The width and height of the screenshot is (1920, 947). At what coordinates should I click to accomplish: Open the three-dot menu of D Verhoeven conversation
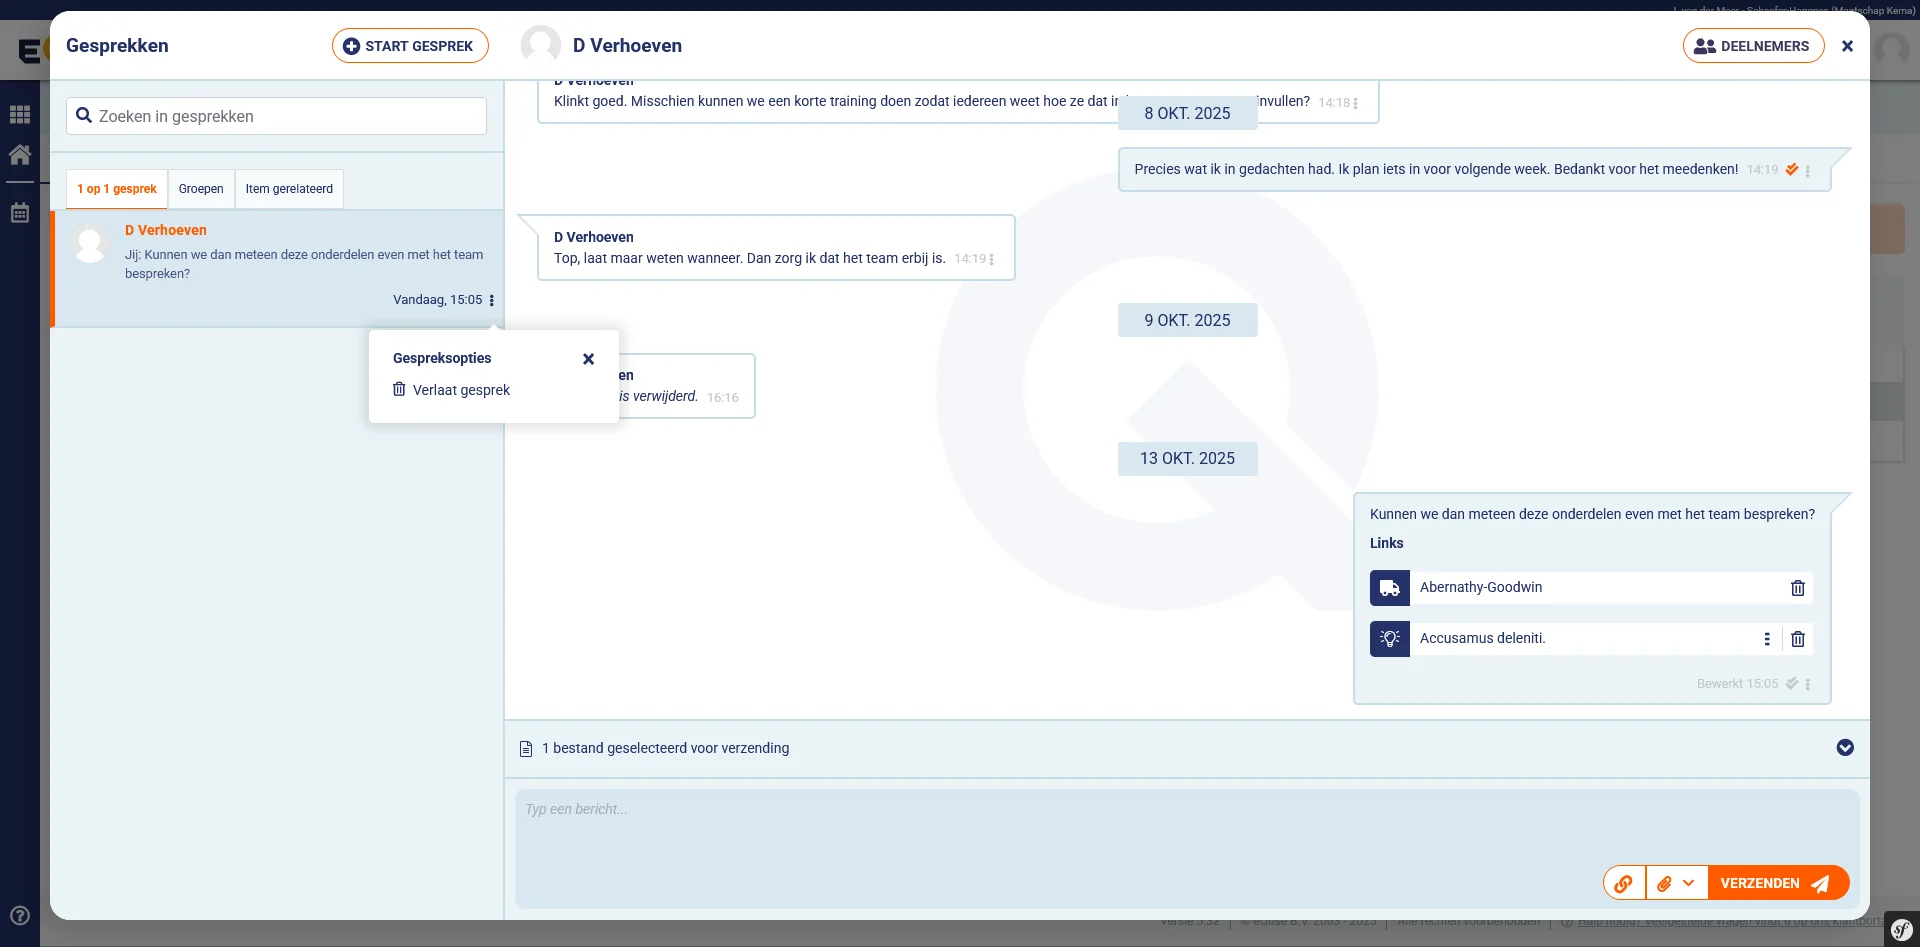[492, 300]
